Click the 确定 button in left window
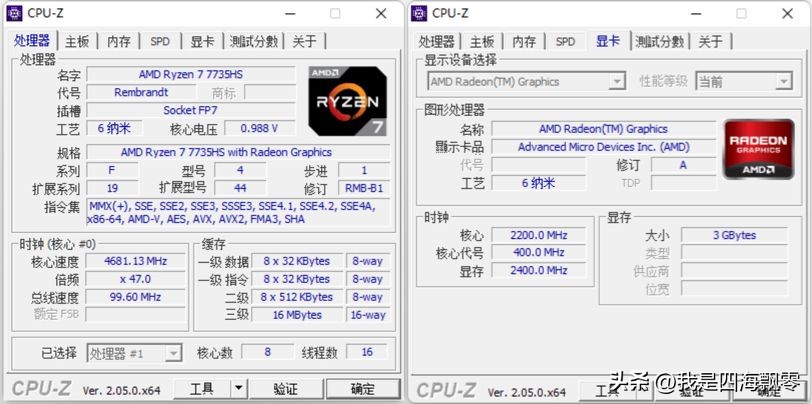This screenshot has height=404, width=812. point(363,388)
